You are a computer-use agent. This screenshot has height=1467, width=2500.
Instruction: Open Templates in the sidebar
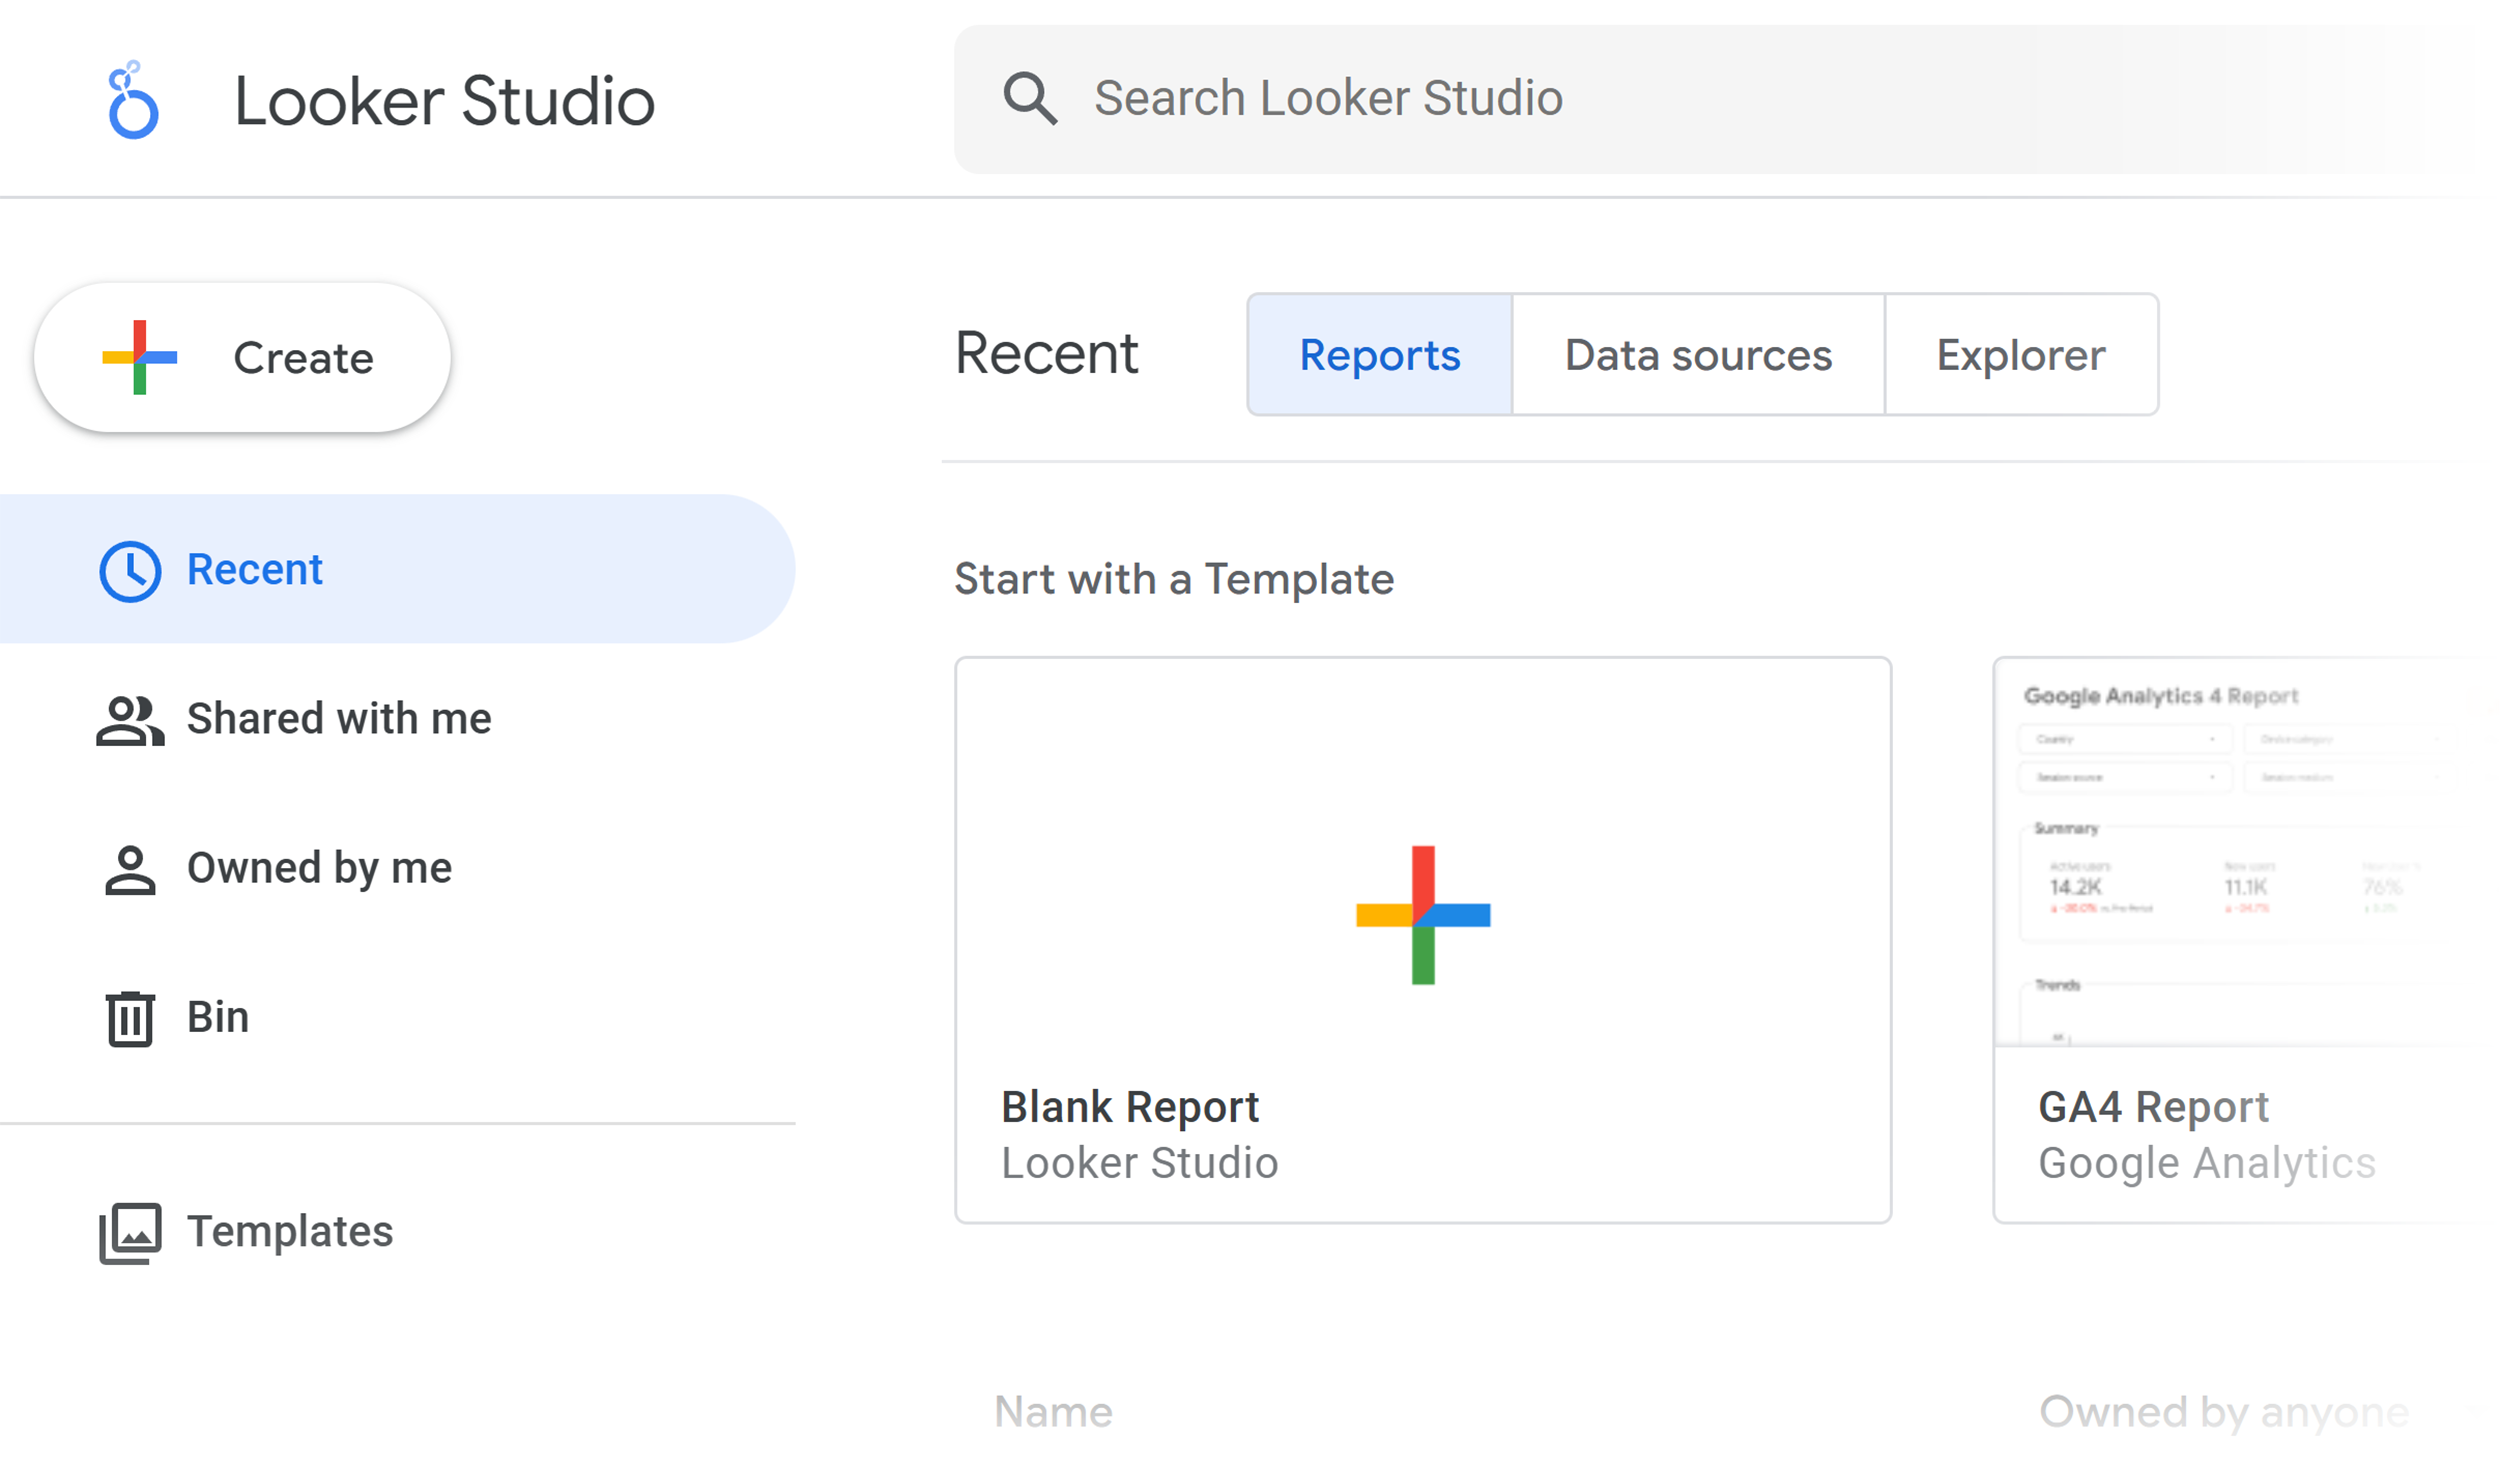coord(397,1231)
